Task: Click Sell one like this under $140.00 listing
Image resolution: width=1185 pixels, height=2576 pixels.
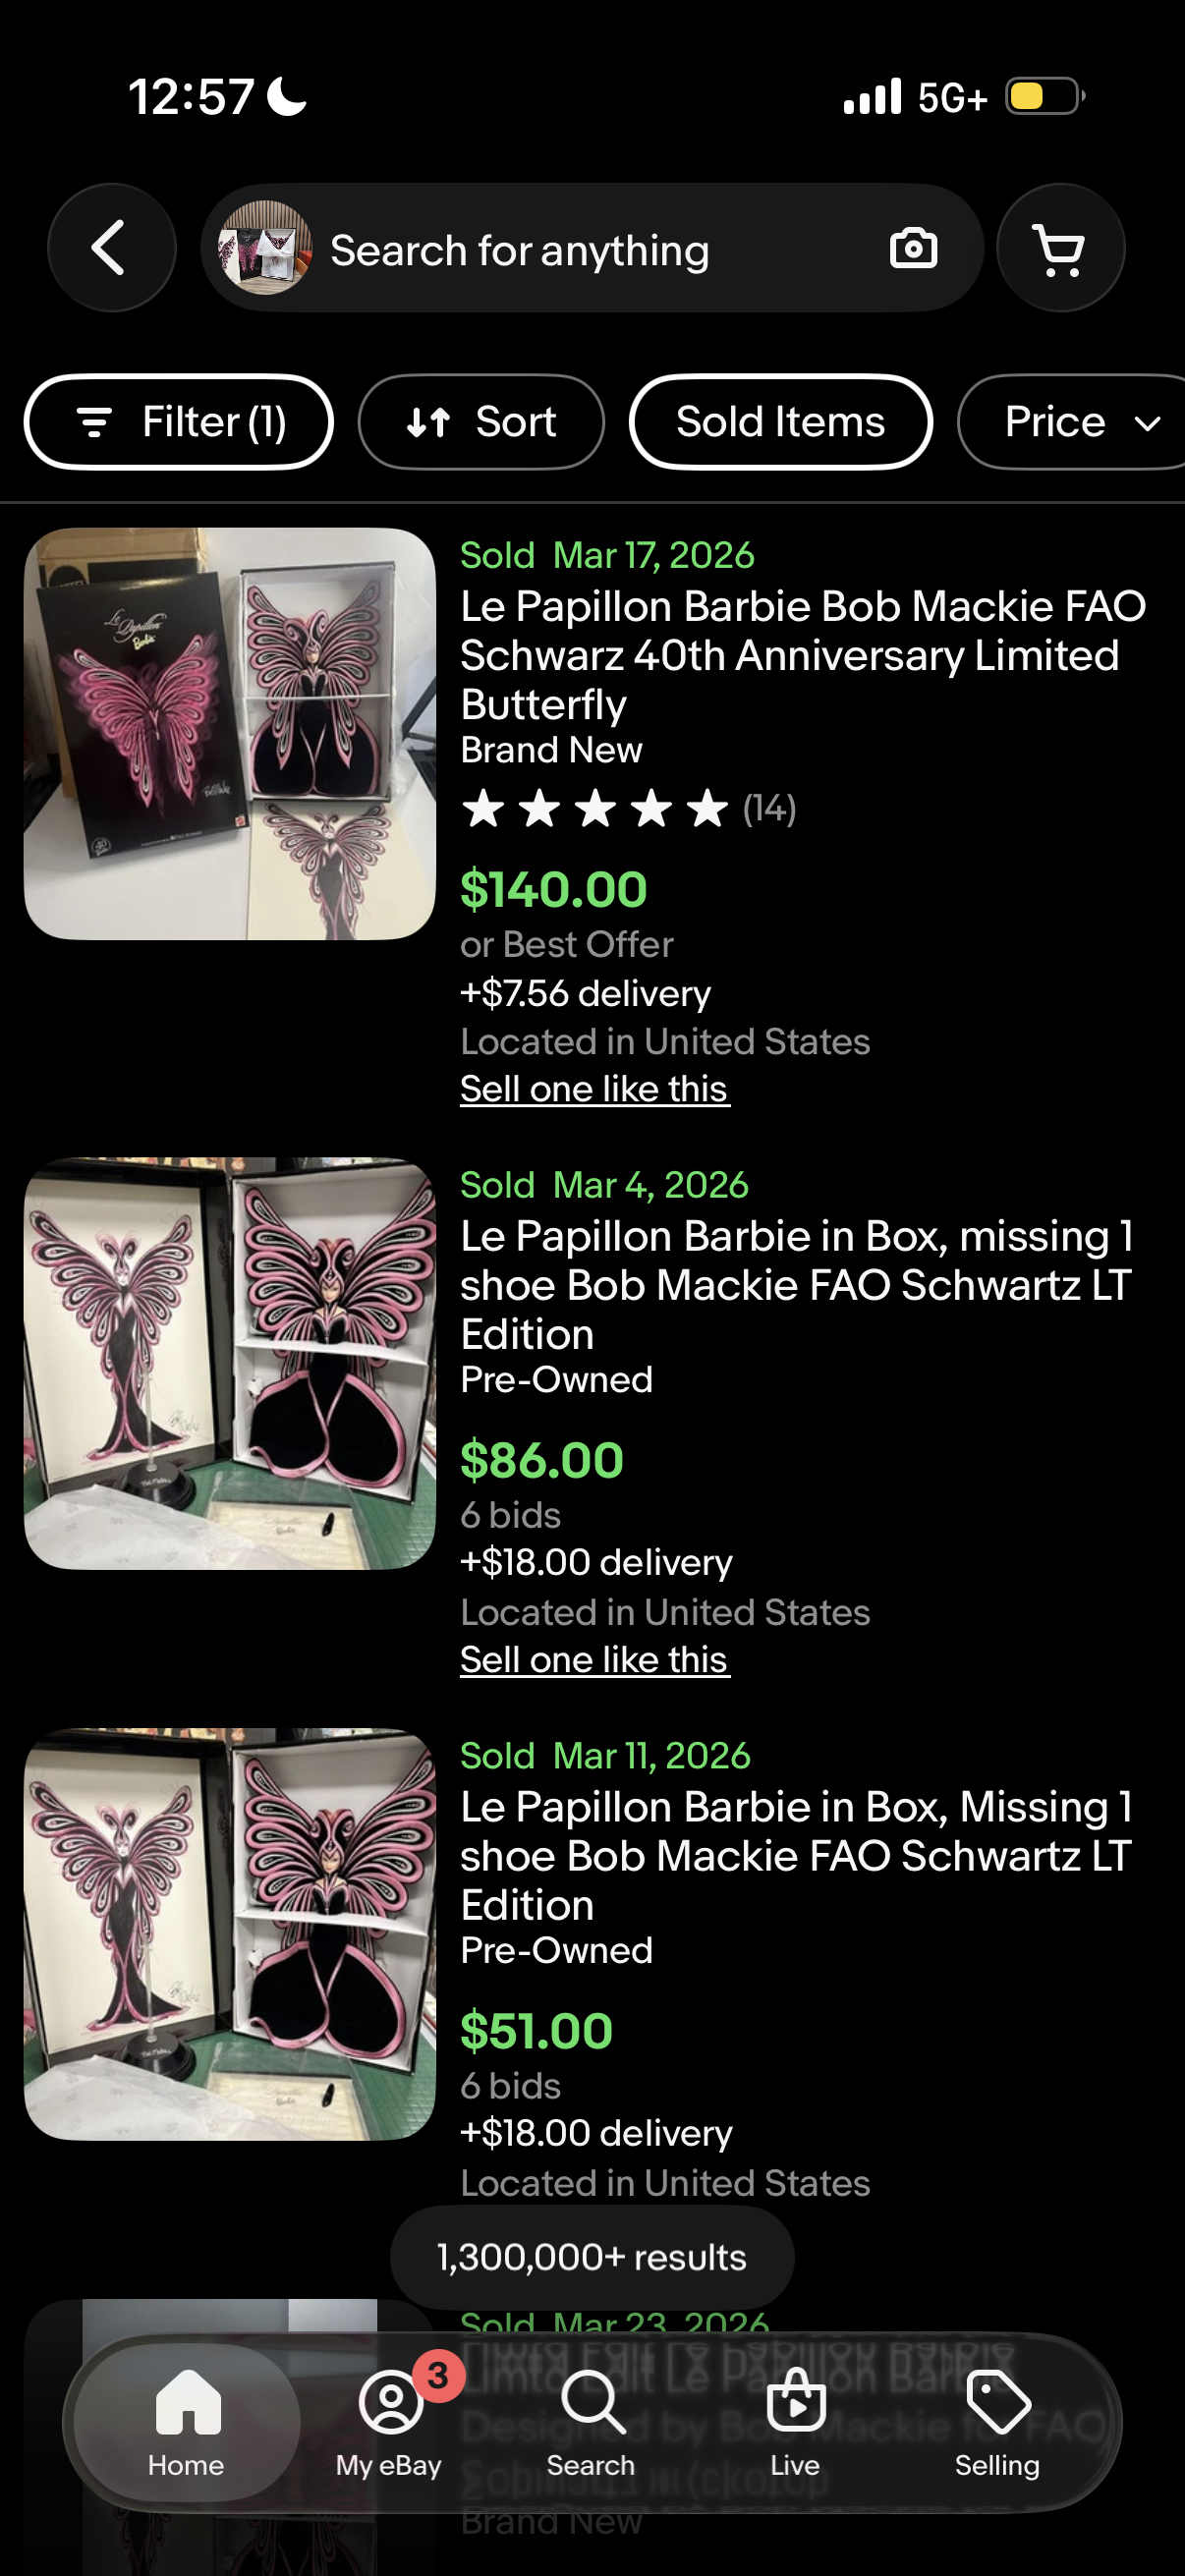Action: 595,1089
